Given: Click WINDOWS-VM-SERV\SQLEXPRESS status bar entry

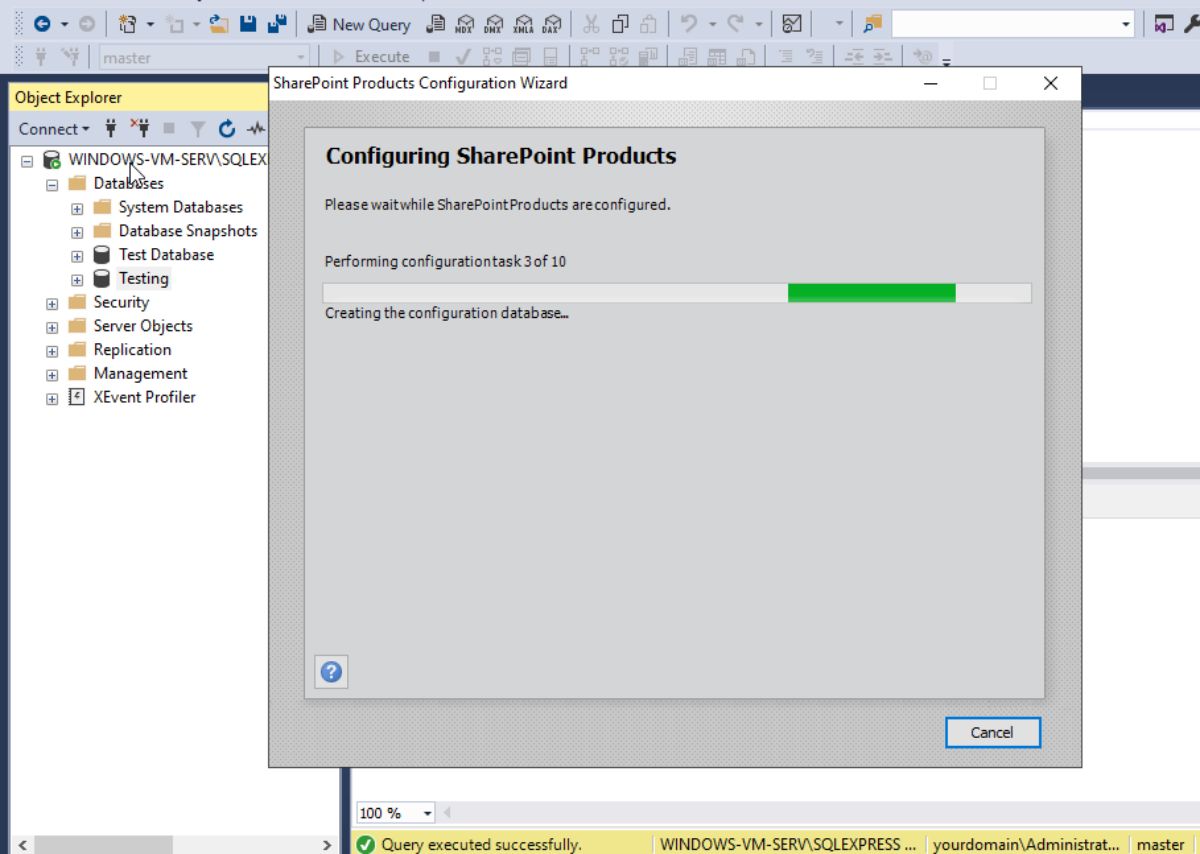Looking at the screenshot, I should point(788,844).
